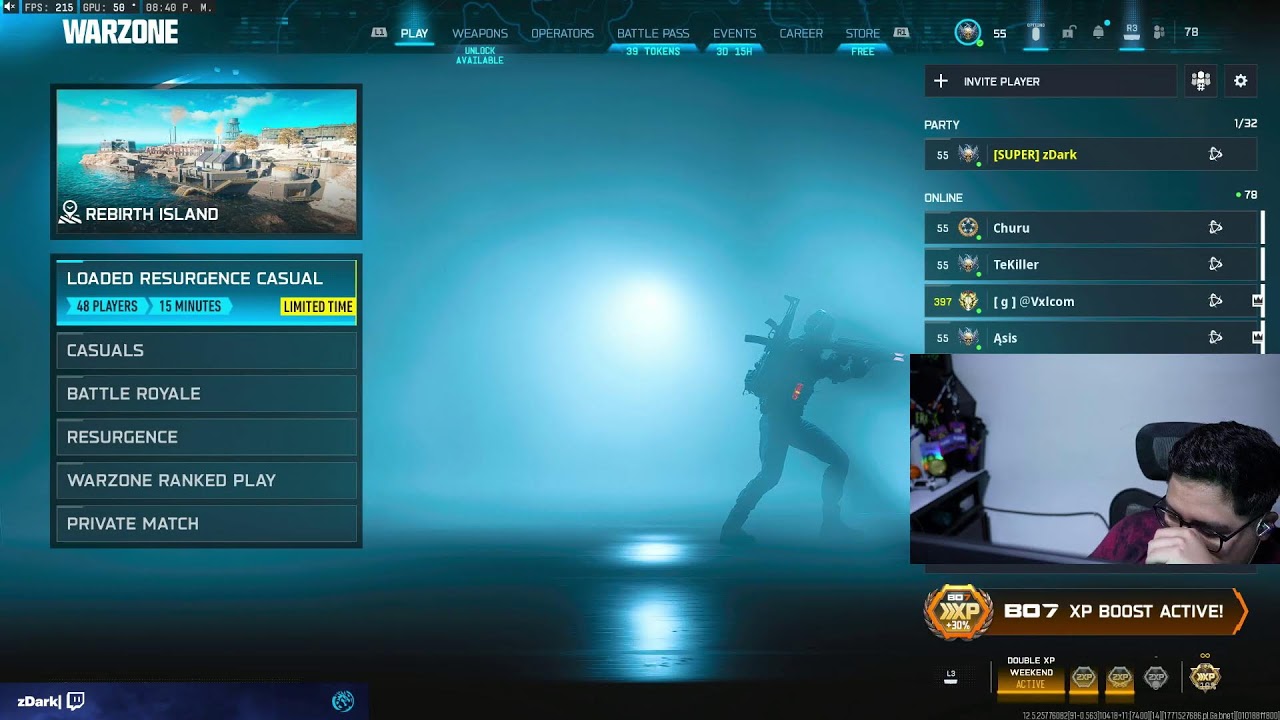This screenshot has height=720, width=1280.
Task: Click the L1 bumper icon before Play
Action: 379,33
